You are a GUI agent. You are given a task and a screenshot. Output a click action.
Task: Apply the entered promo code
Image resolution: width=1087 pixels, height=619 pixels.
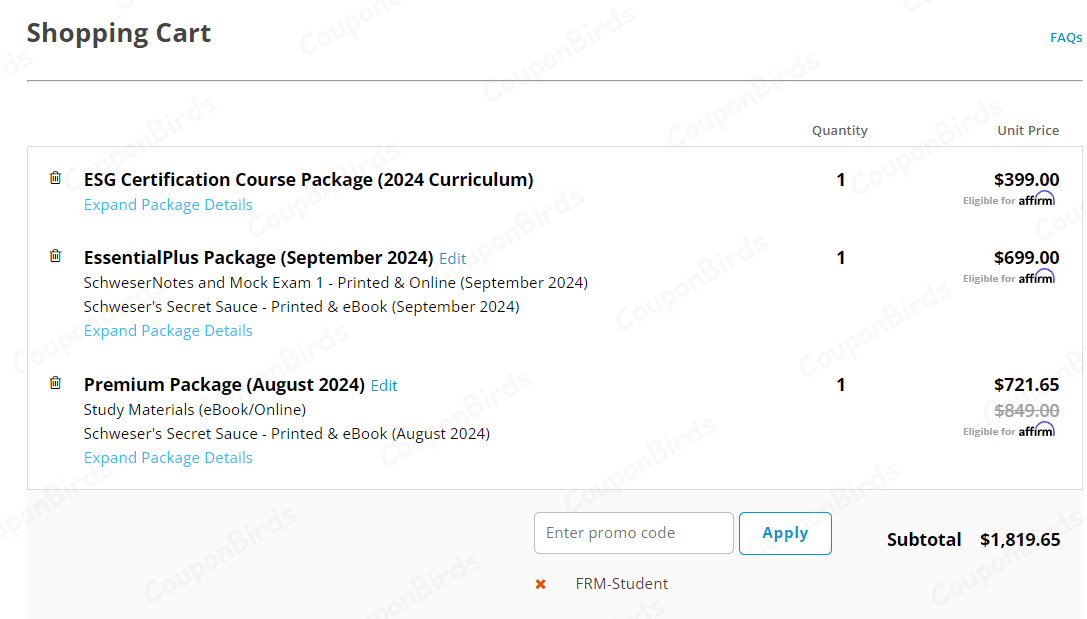(785, 533)
